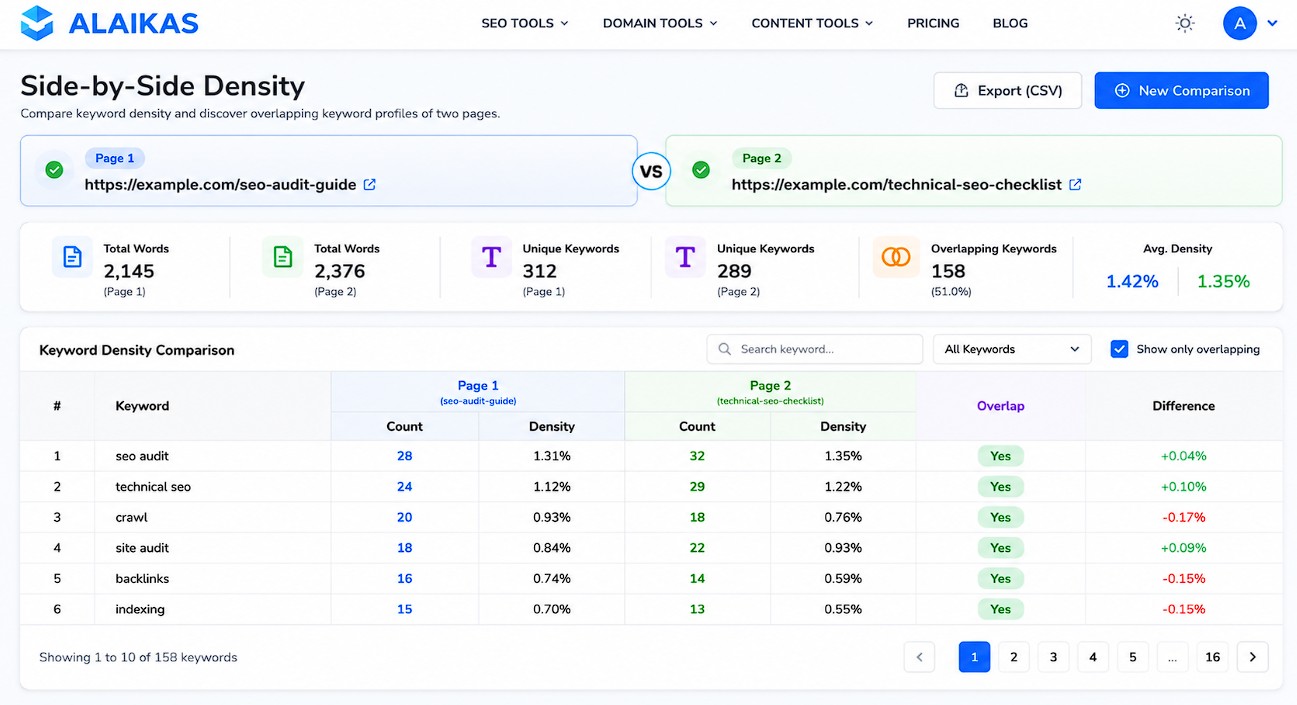Click the -0.17% difference value
This screenshot has height=705, width=1297.
click(1183, 517)
